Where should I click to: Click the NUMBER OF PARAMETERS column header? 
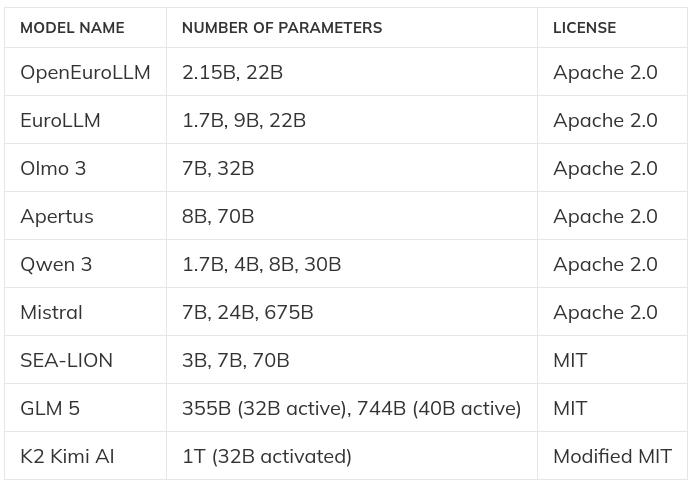281,28
